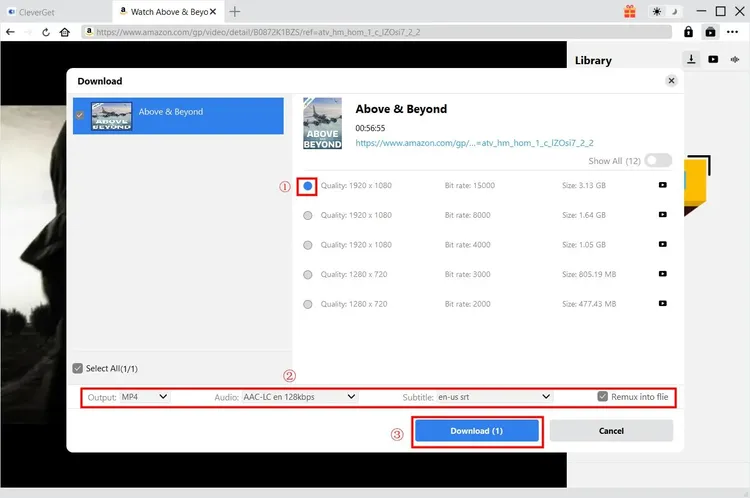750x498 pixels.
Task: Open a new browser tab with plus
Action: tap(235, 12)
